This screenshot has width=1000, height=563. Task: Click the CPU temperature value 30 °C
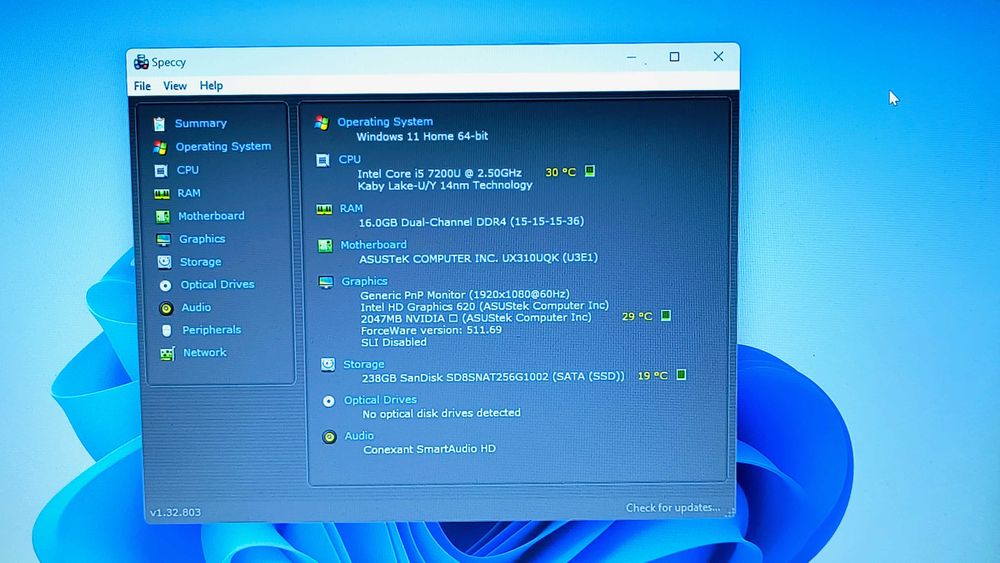561,172
